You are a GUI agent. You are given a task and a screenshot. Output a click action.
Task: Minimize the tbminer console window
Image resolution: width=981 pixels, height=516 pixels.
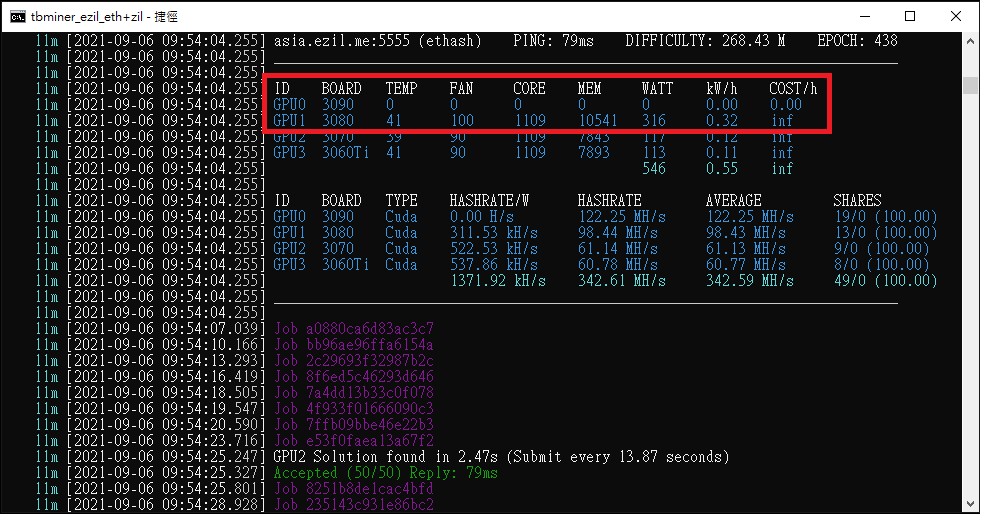(865, 16)
